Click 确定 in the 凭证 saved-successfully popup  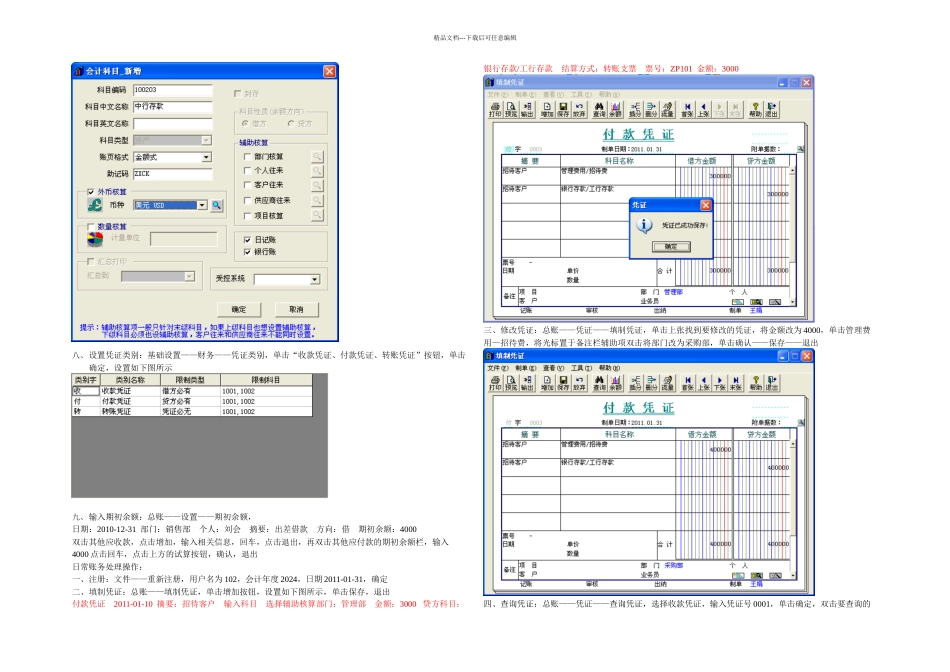point(670,246)
